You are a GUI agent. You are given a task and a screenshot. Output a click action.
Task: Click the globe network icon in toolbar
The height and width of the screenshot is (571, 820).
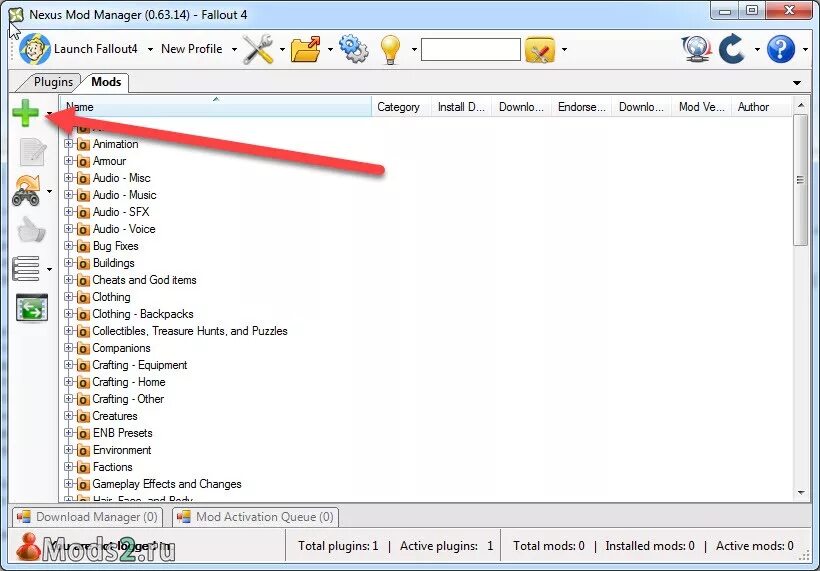click(x=697, y=49)
